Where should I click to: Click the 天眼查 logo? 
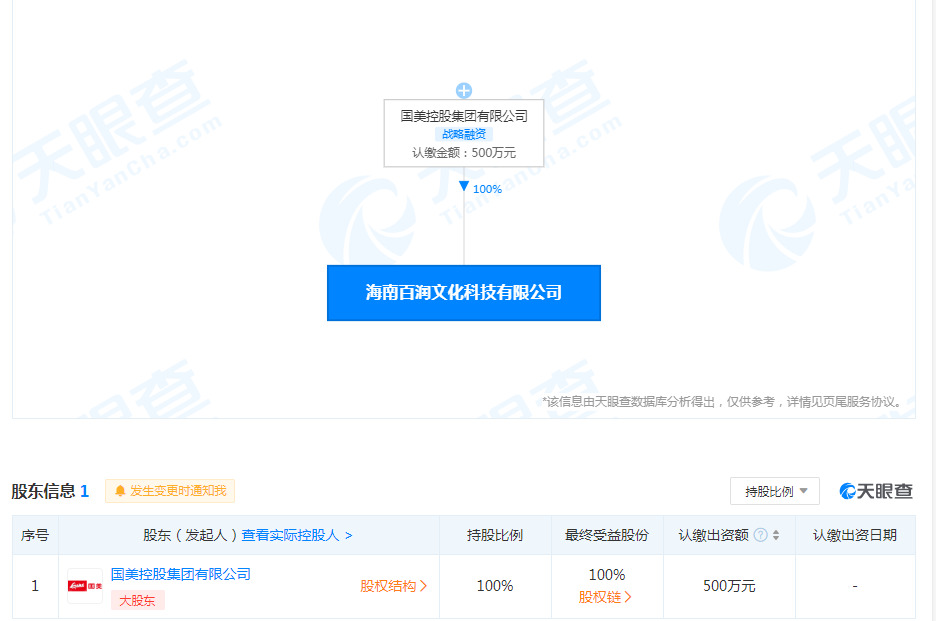coord(876,491)
